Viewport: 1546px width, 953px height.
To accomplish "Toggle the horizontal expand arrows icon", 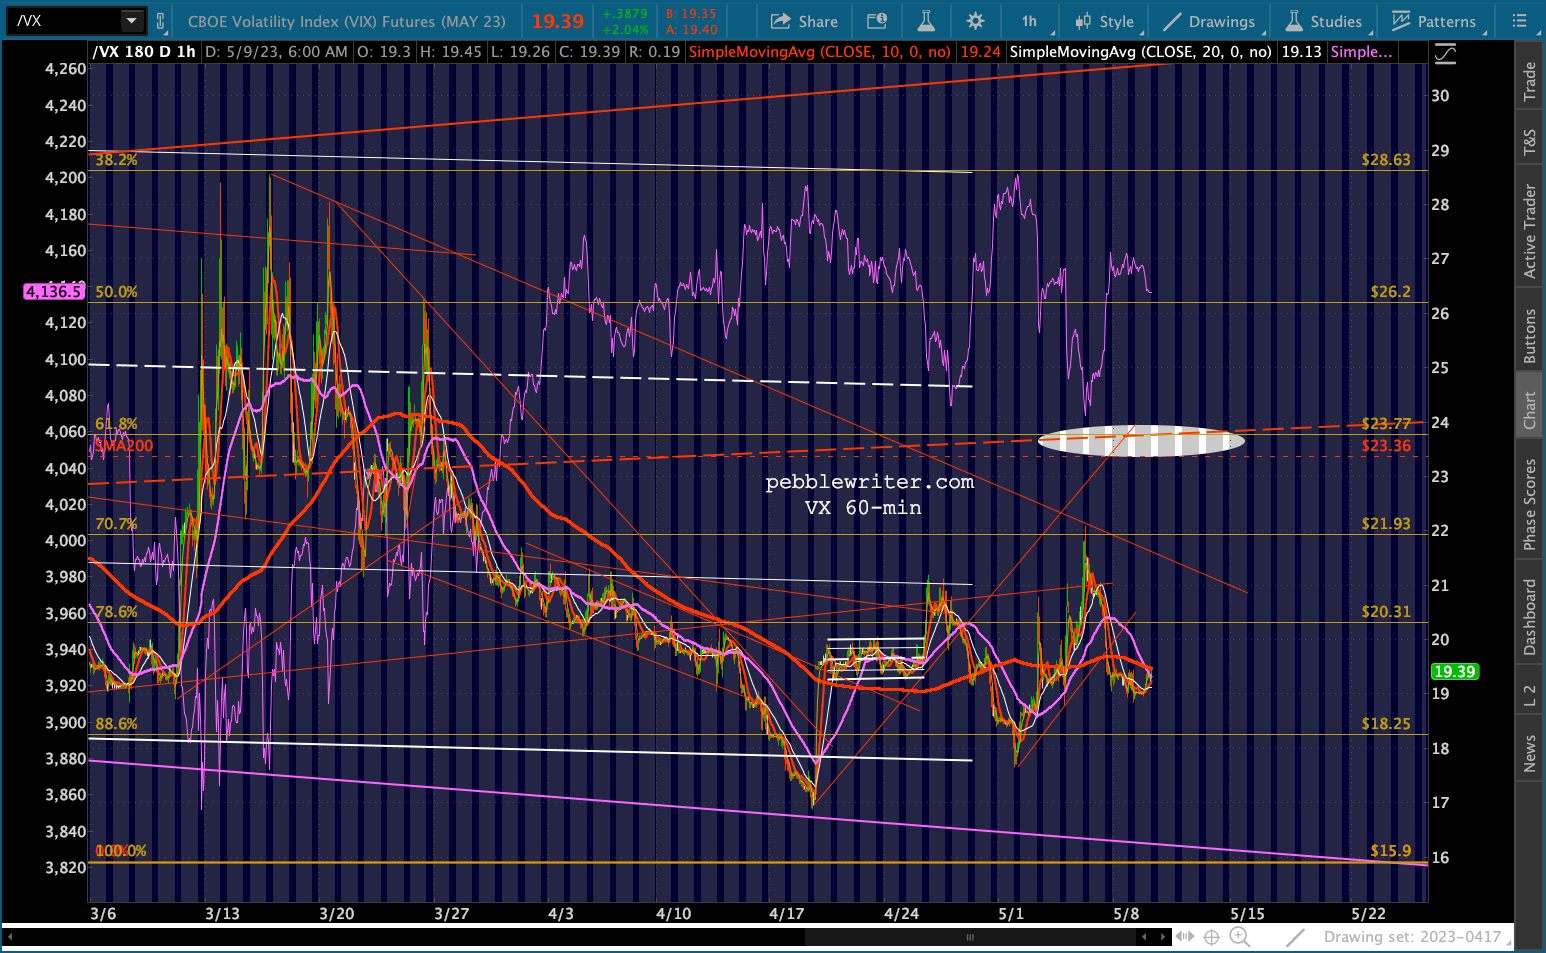I will coord(1184,937).
